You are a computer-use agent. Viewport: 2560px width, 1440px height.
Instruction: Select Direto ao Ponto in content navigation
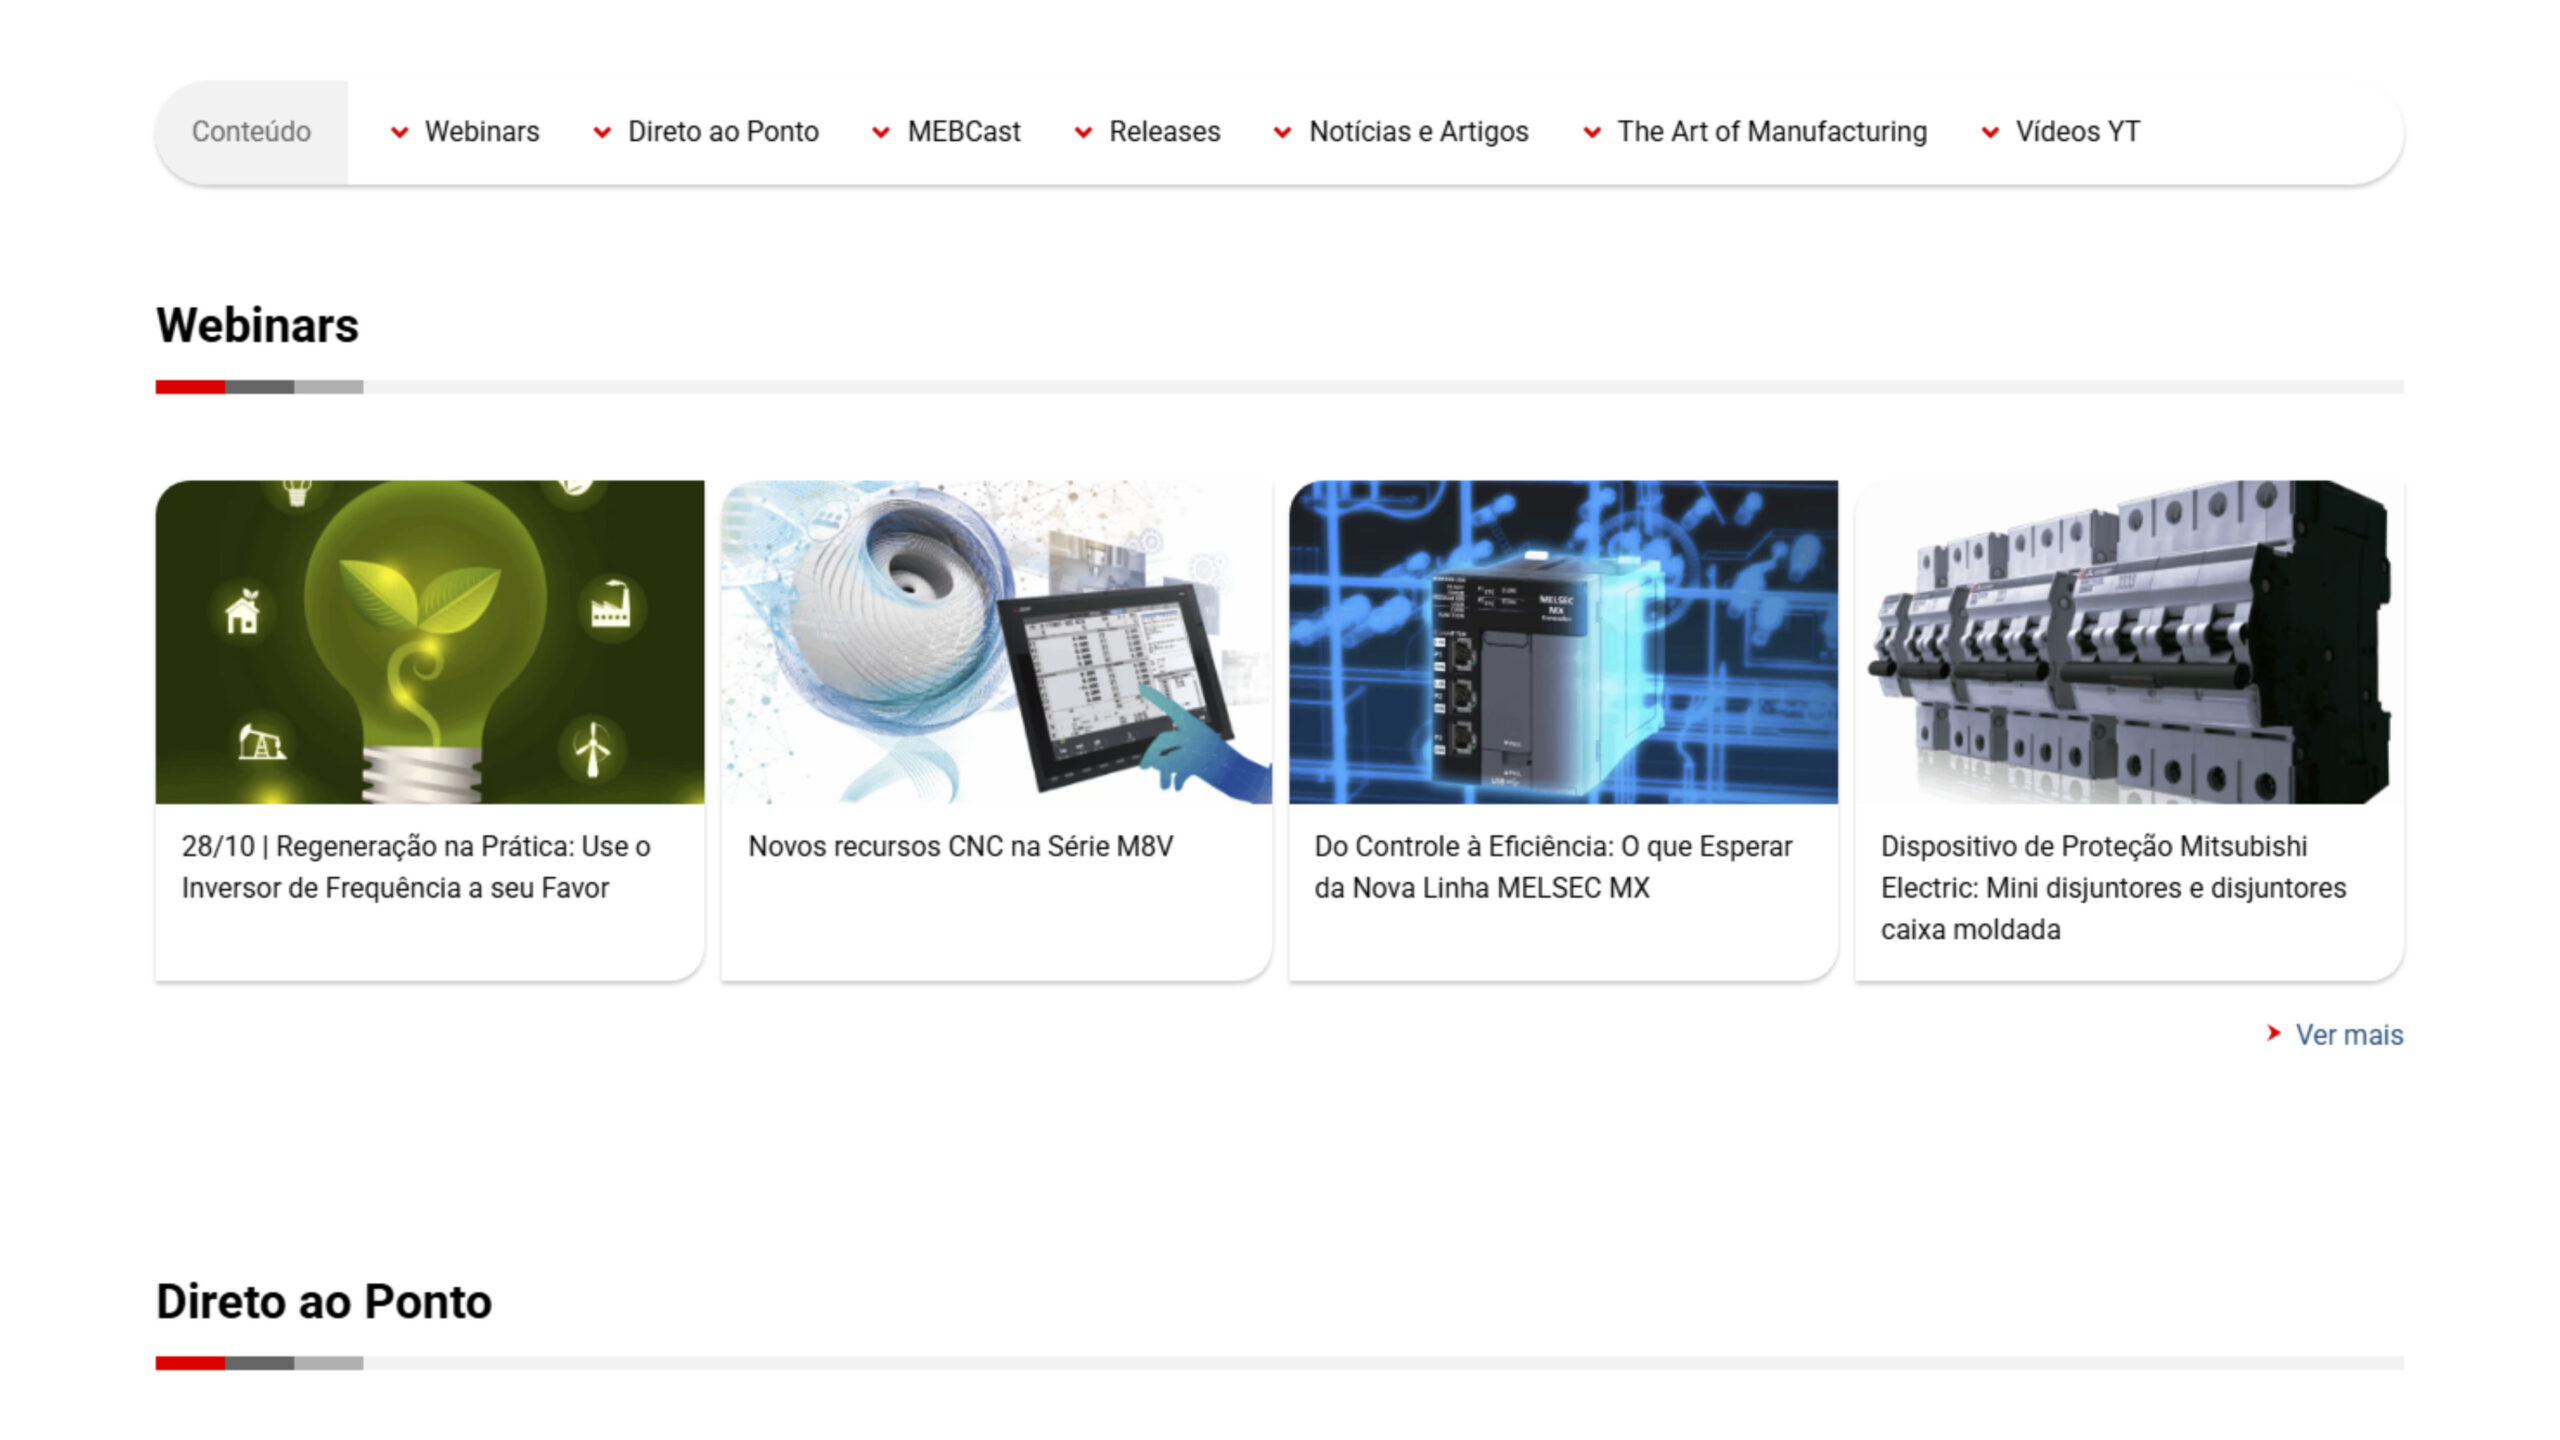pyautogui.click(x=723, y=132)
